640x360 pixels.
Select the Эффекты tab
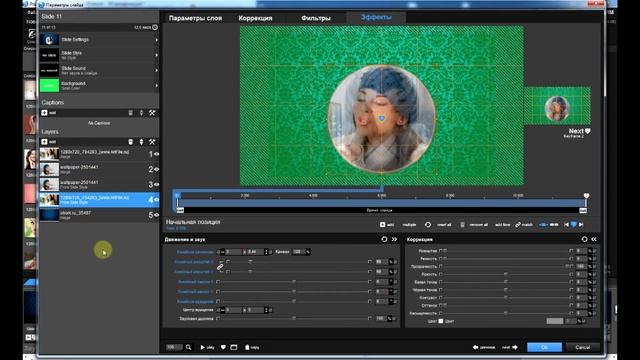point(376,17)
